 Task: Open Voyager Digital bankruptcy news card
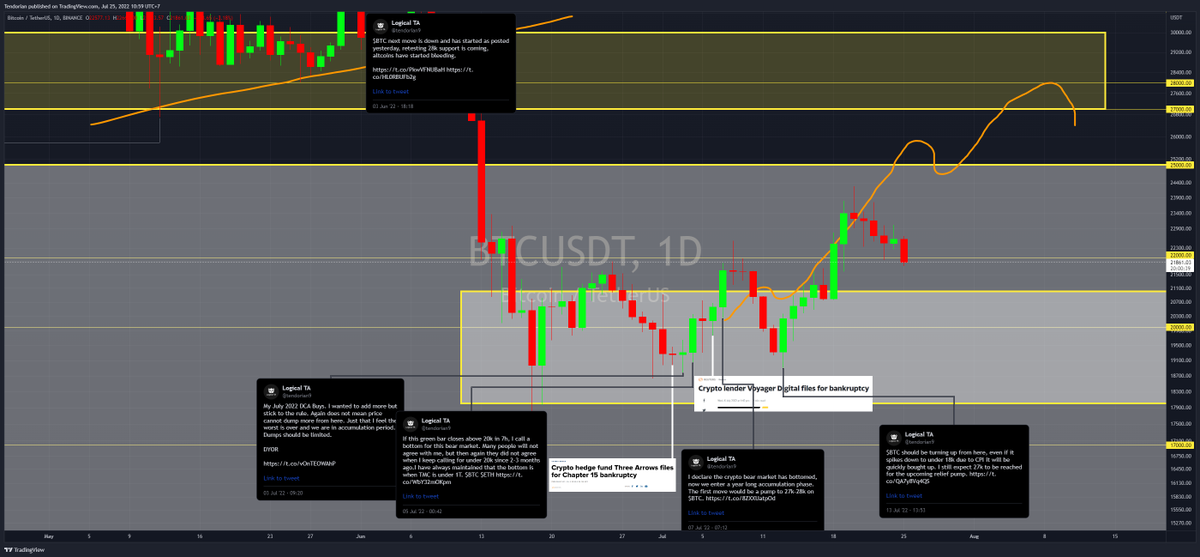point(783,393)
